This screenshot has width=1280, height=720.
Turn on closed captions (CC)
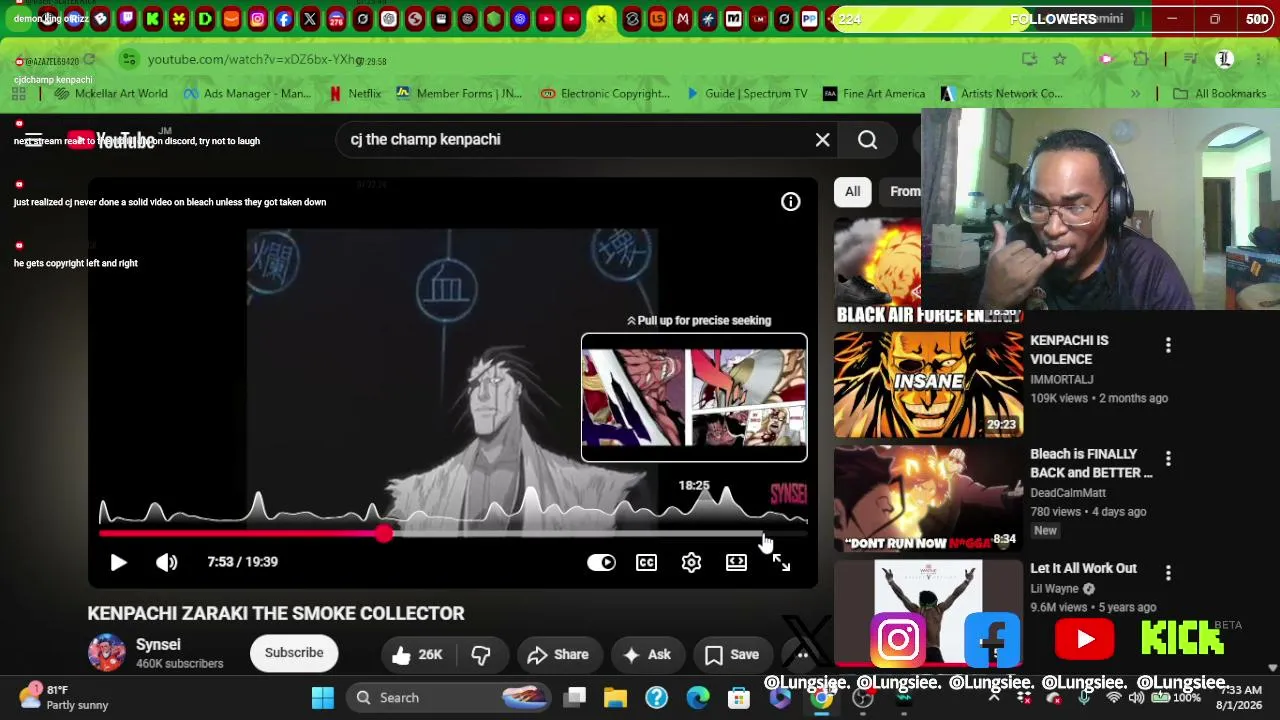646,562
